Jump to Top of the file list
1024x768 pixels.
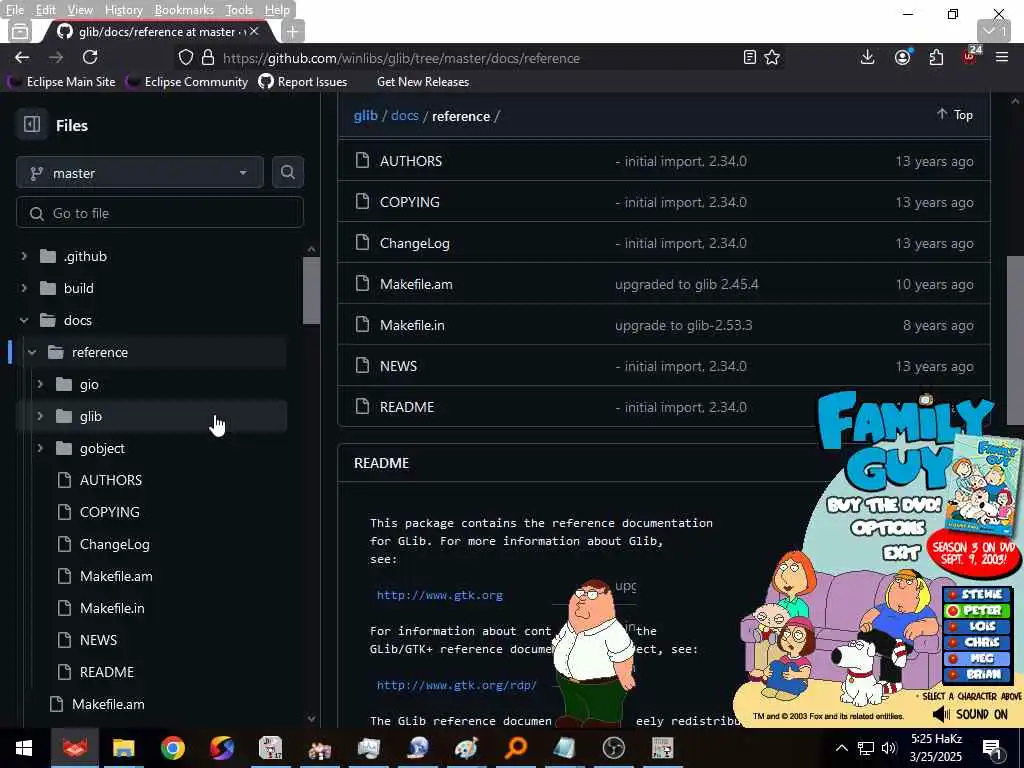pos(955,114)
